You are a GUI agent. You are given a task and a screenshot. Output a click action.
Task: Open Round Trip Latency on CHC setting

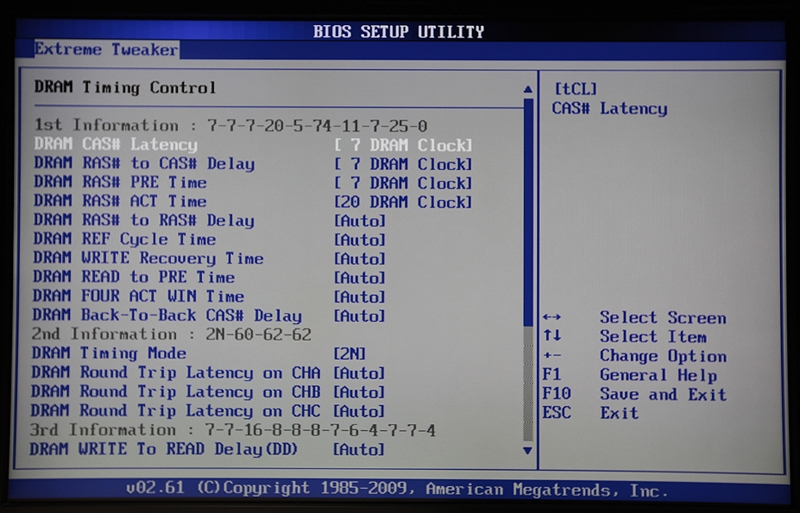[359, 411]
